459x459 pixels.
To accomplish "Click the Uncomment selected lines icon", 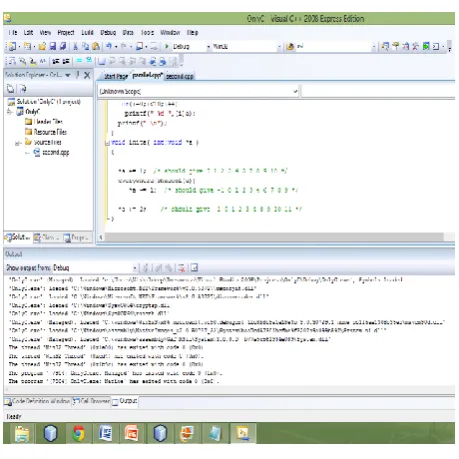I will point(89,61).
